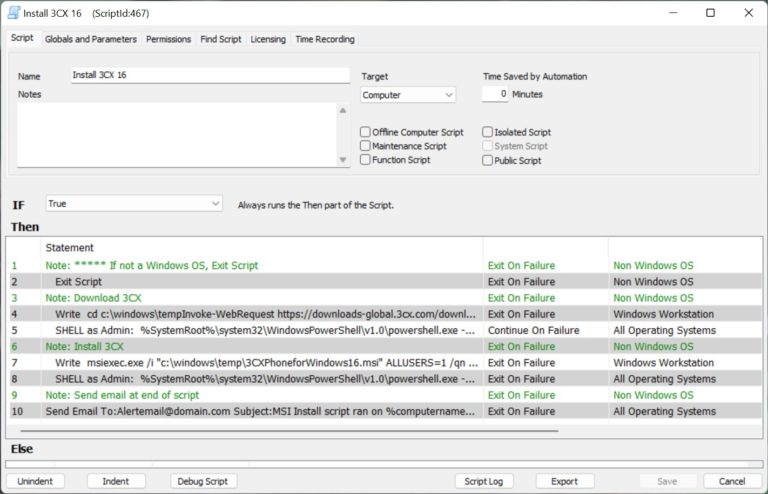Expand the IF condition True dropdown
768x494 pixels.
(x=134, y=204)
